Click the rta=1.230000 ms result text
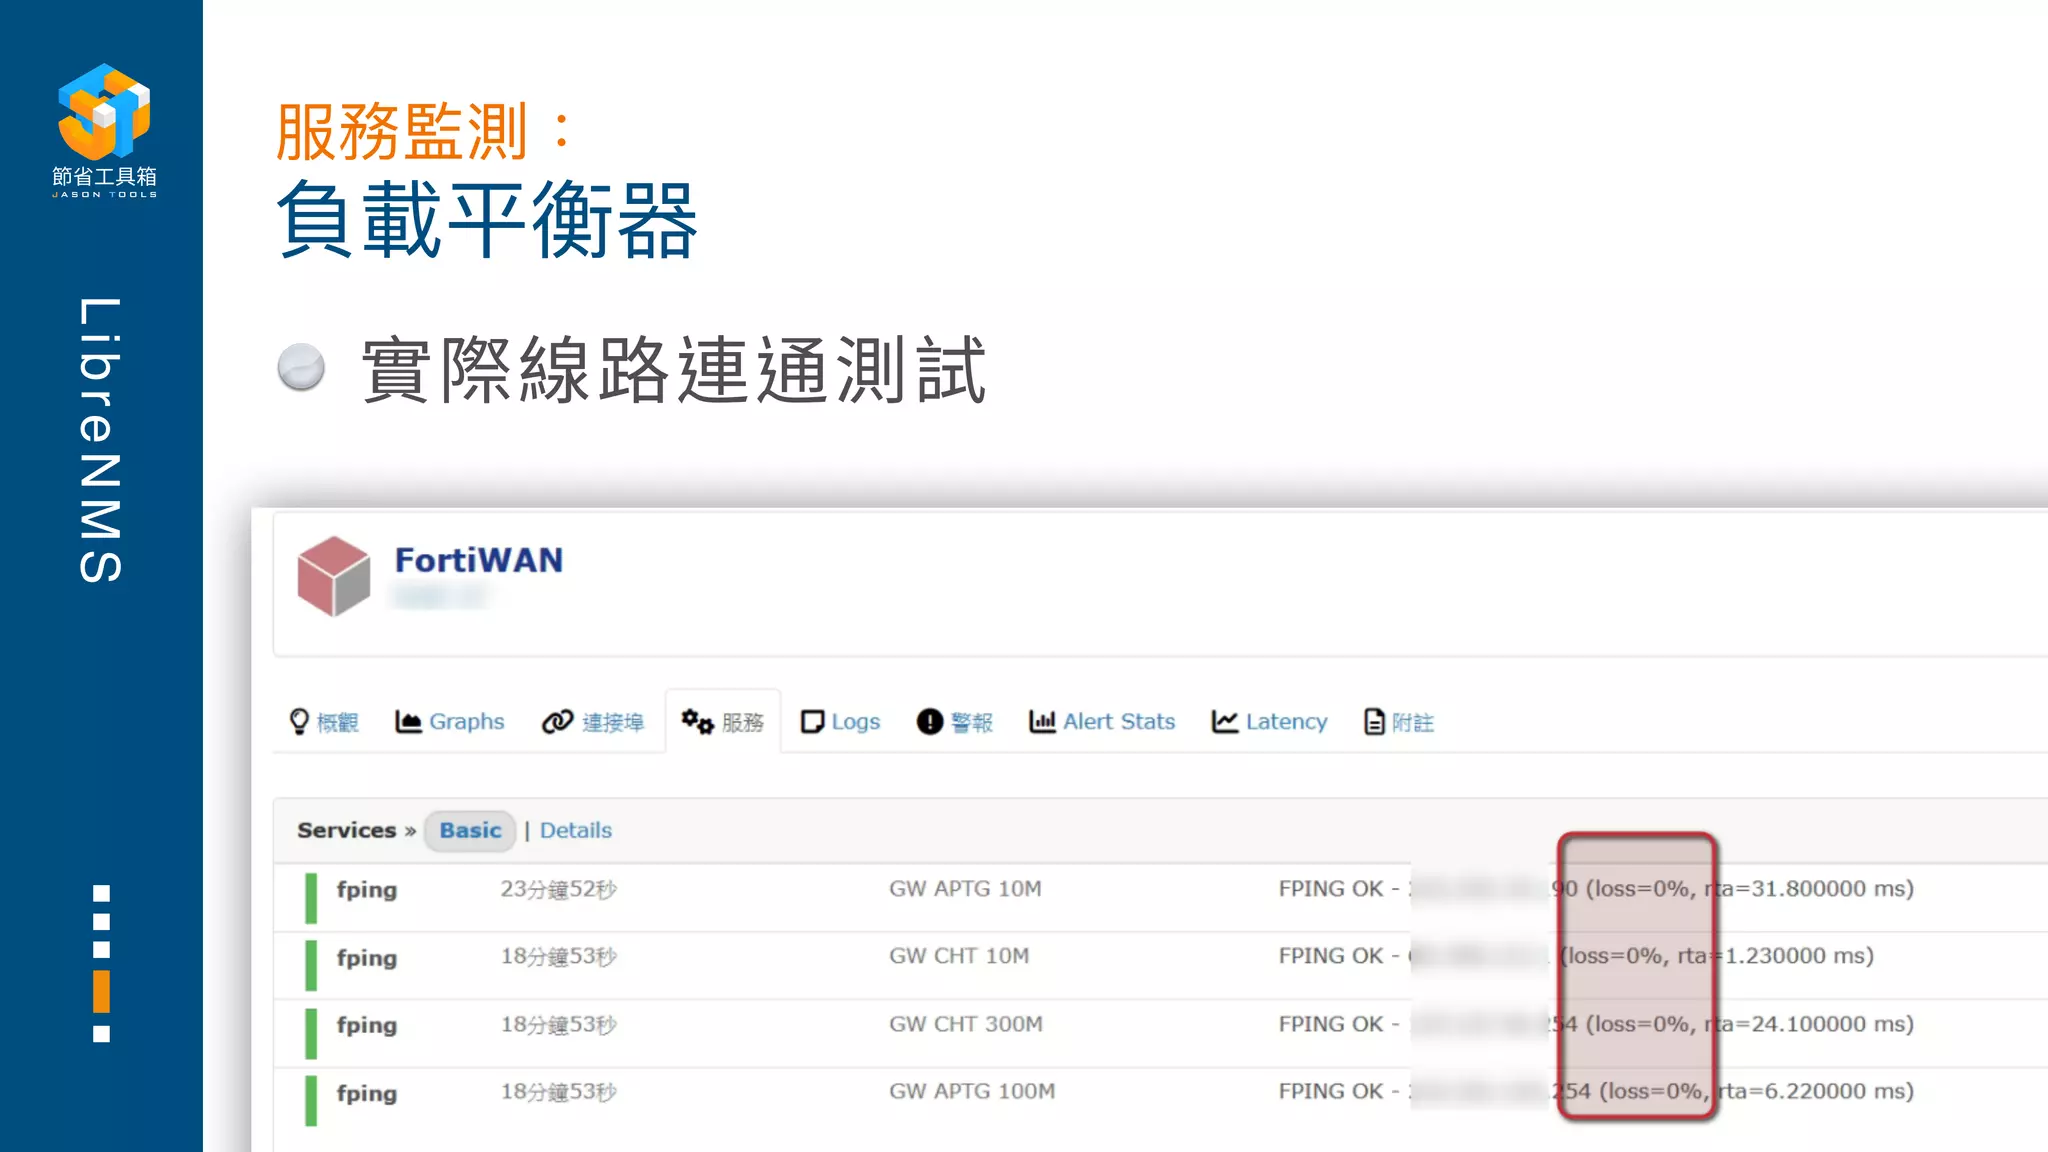2048x1152 pixels. tap(1775, 955)
